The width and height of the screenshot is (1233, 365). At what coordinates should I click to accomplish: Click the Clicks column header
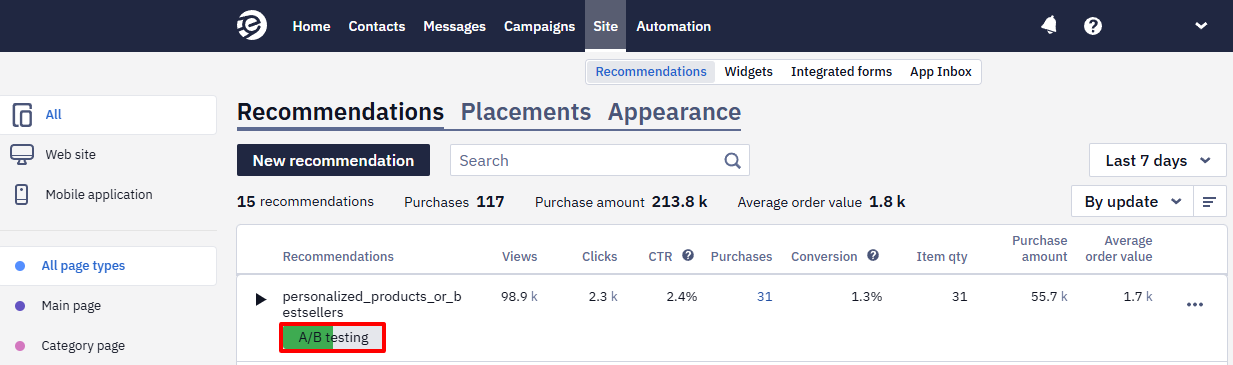[x=600, y=257]
